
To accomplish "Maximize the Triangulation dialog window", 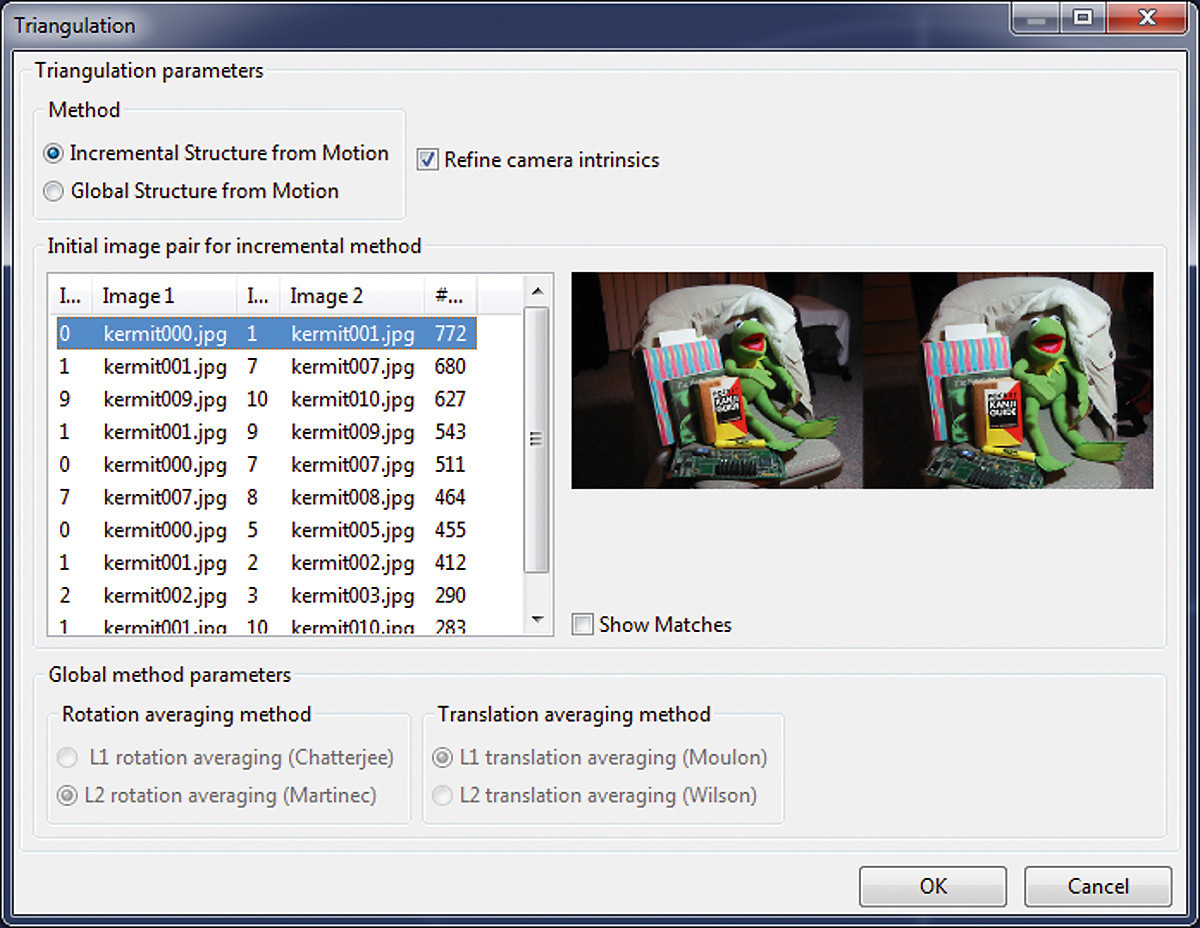I will [1082, 17].
